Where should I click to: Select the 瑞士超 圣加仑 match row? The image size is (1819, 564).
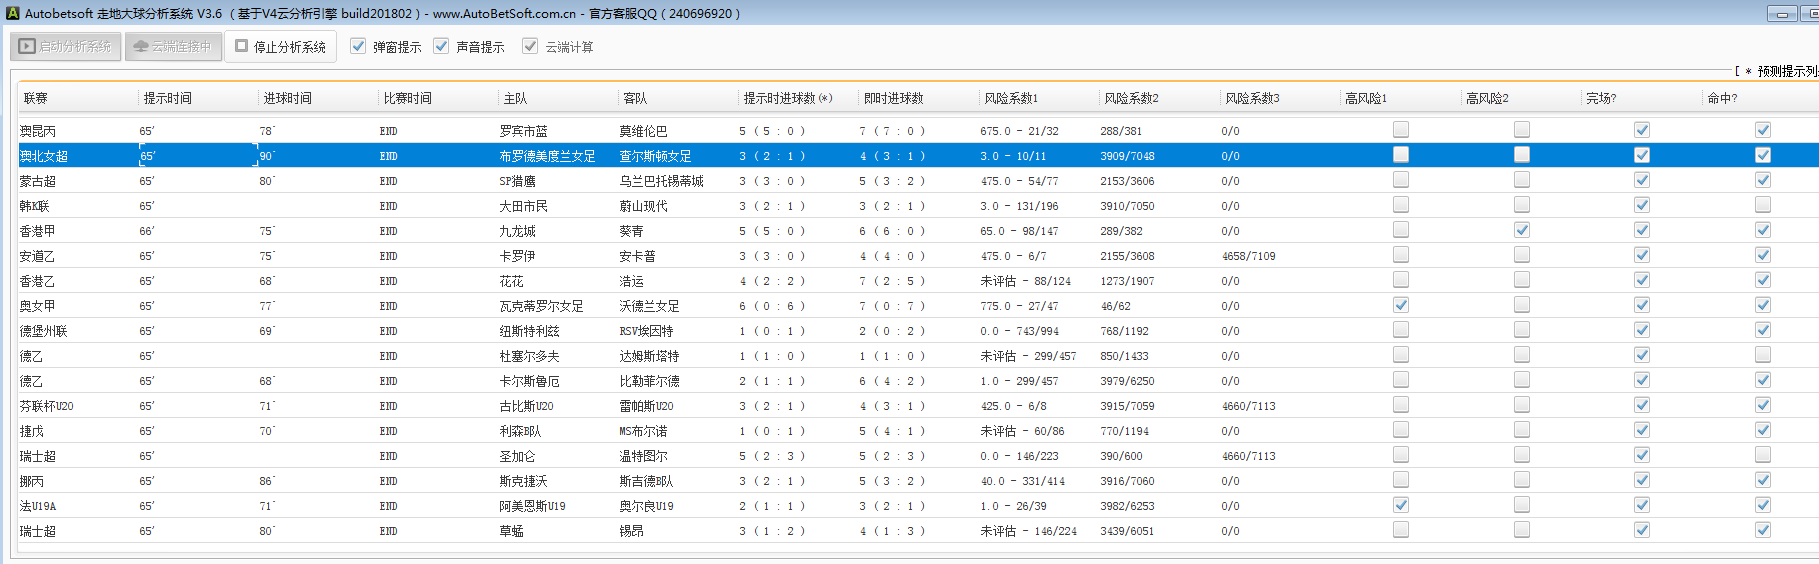coord(518,456)
